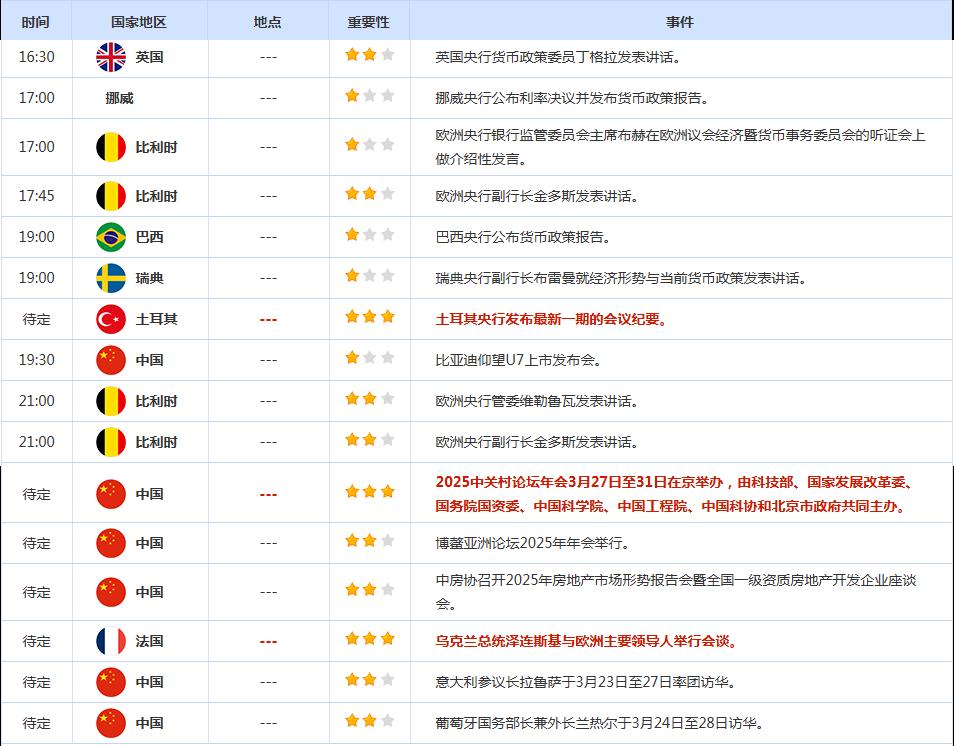Click China flag in the 博鳌亚洲论坛 row

point(111,543)
